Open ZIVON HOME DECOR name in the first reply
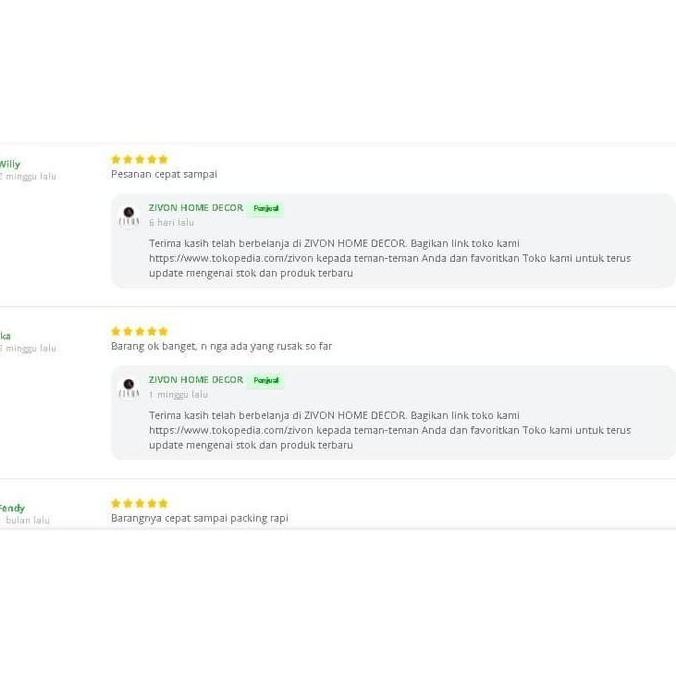This screenshot has height=676, width=676. point(196,208)
